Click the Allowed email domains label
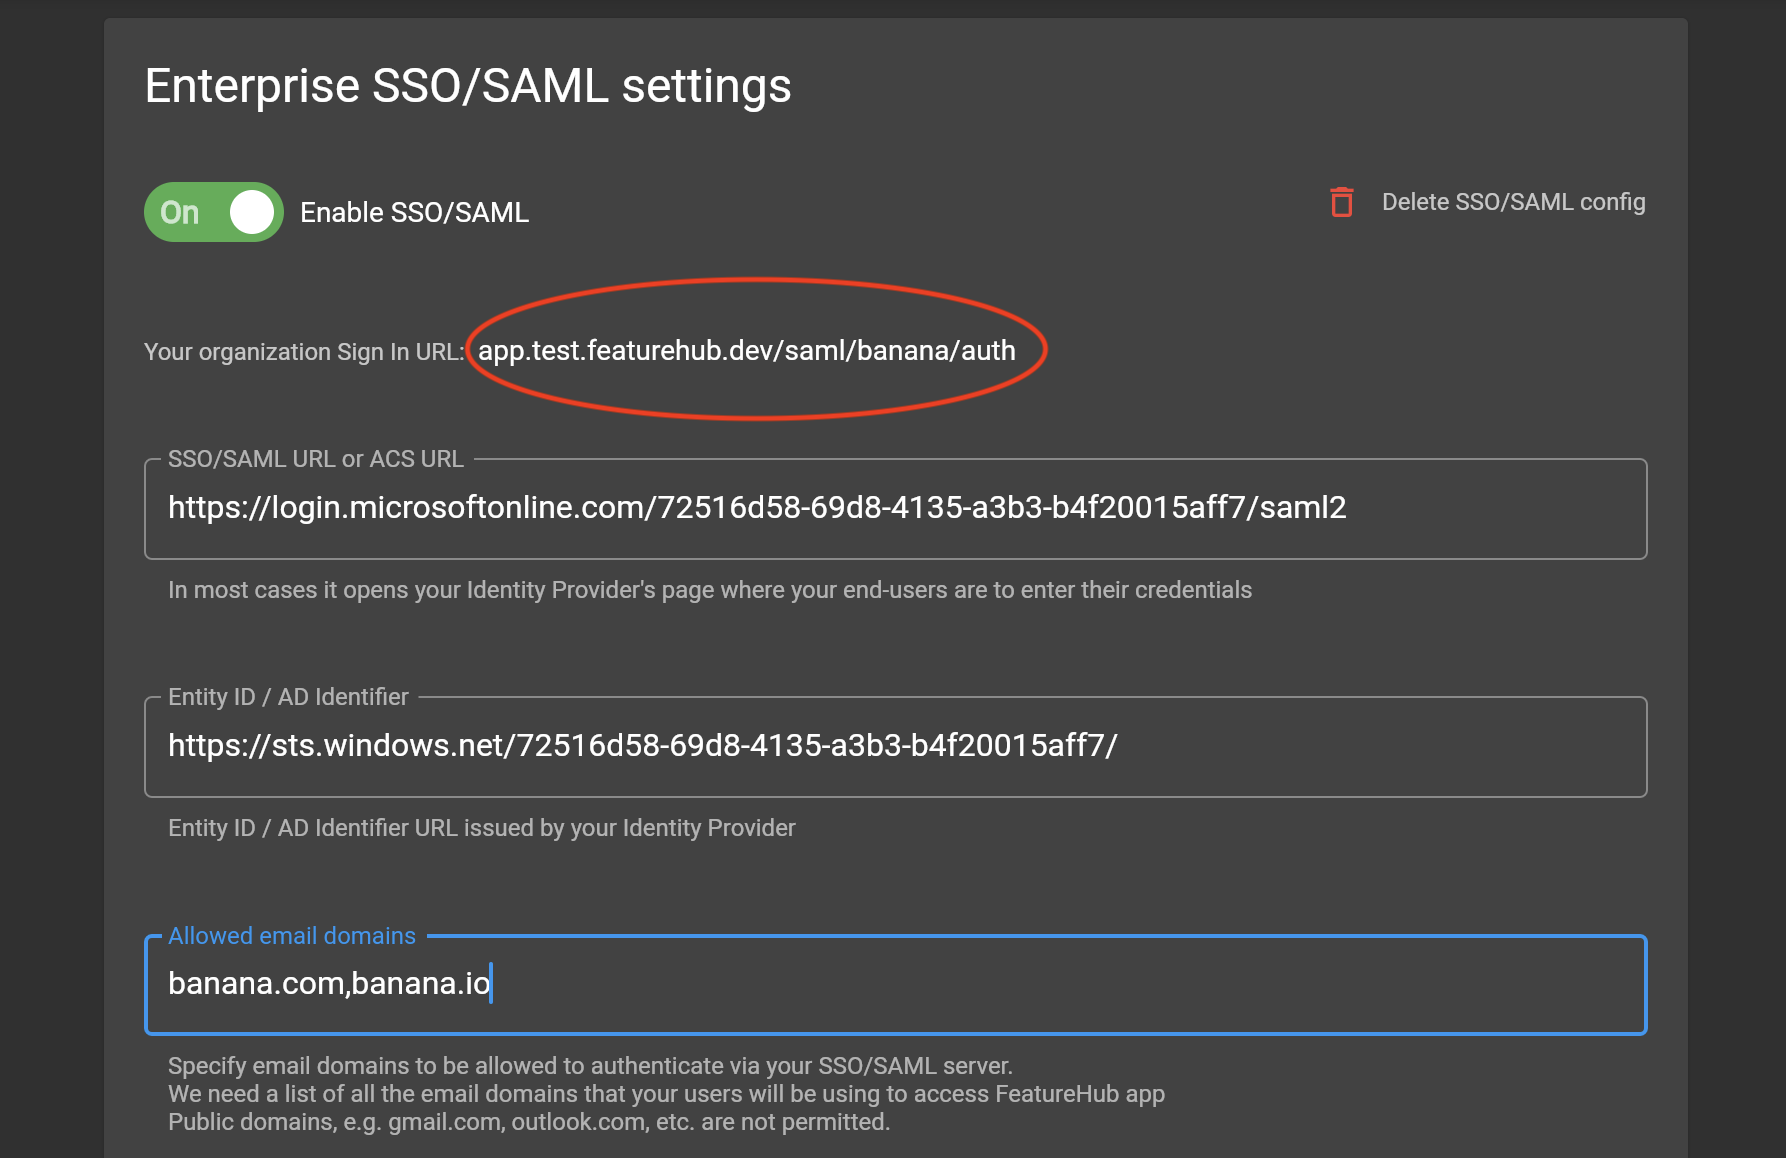 pos(291,935)
